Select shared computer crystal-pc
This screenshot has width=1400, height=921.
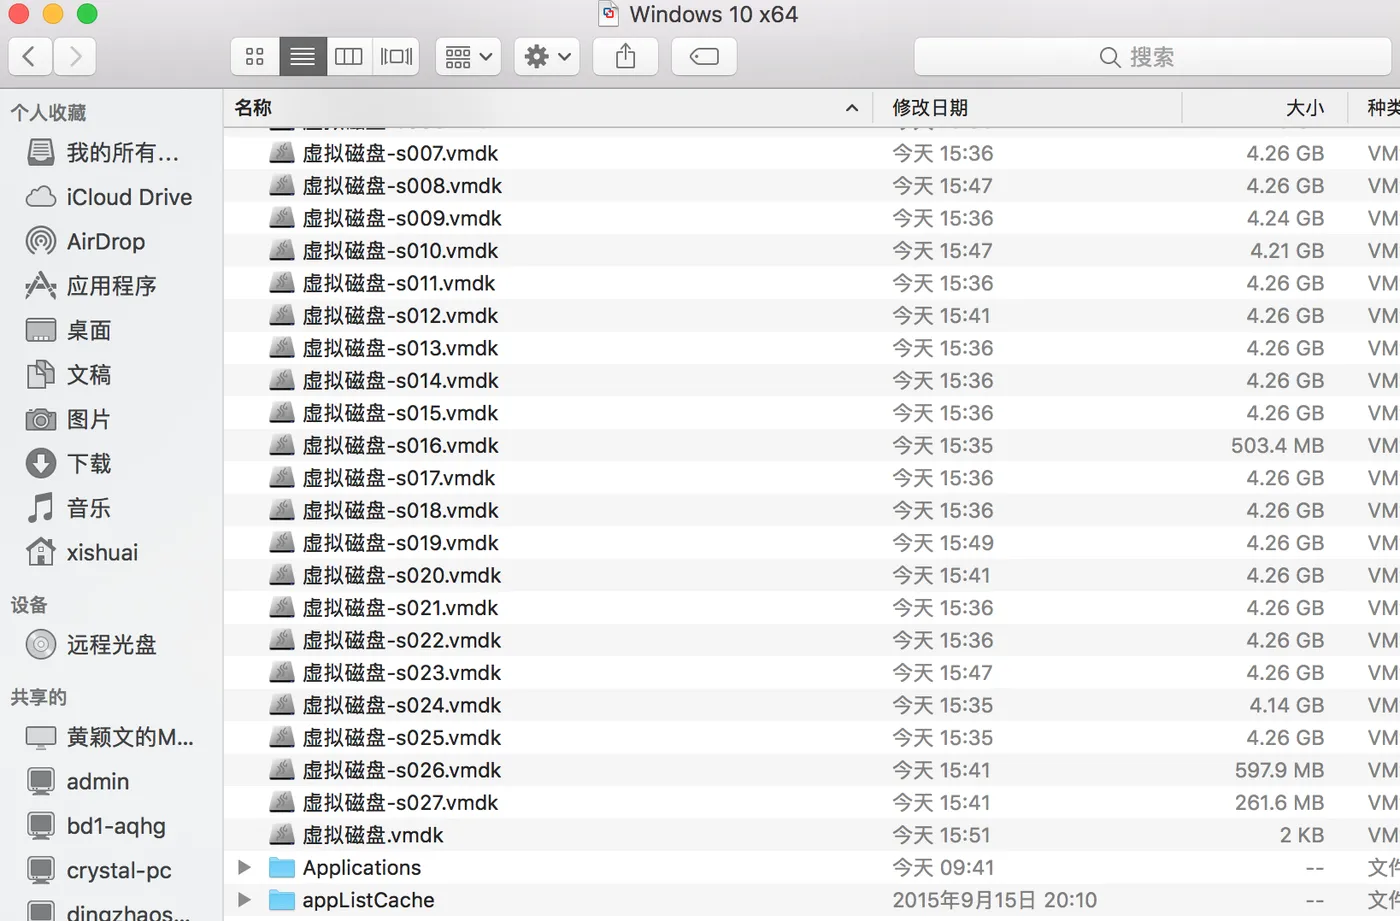click(110, 871)
